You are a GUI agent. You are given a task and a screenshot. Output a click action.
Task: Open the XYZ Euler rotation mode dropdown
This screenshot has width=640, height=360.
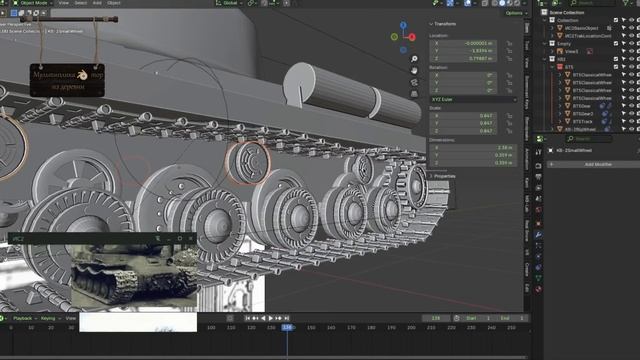473,99
